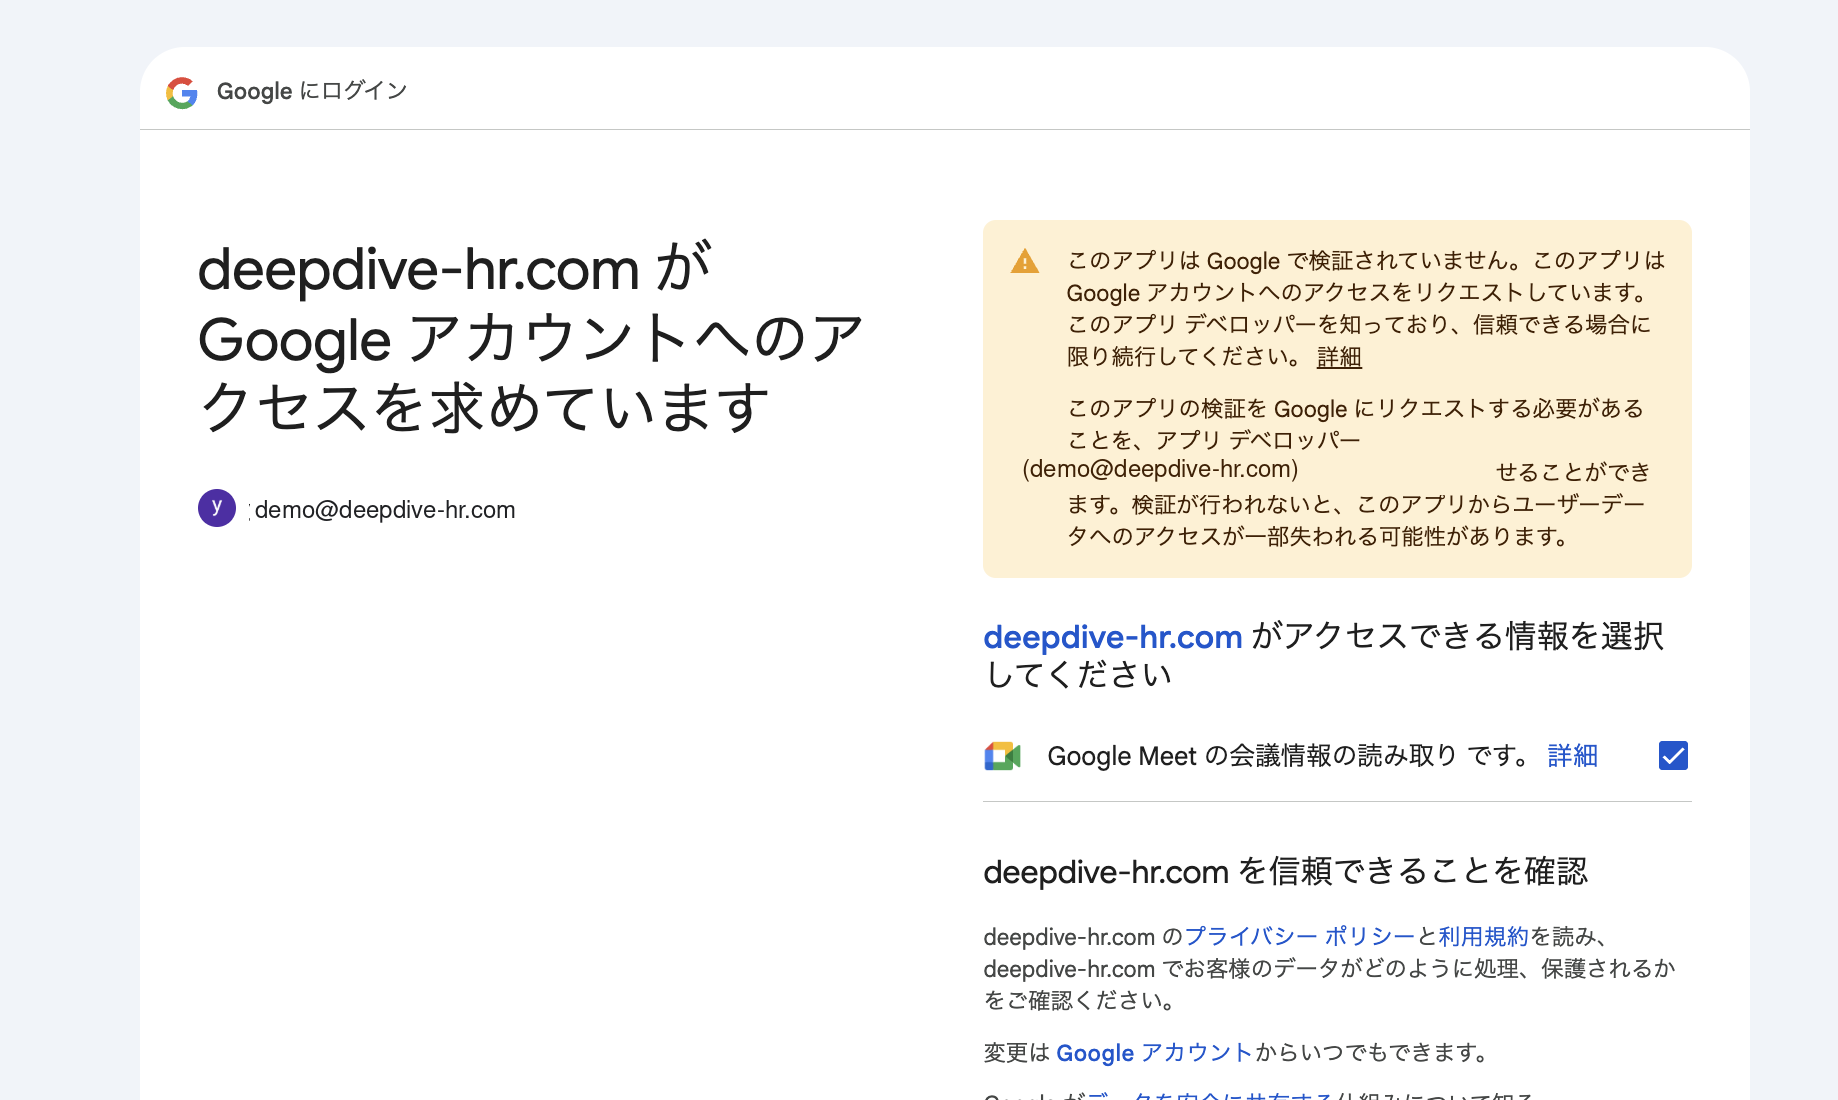Click the blue deepdive-hr.com app name link
The image size is (1838, 1100).
point(1113,637)
